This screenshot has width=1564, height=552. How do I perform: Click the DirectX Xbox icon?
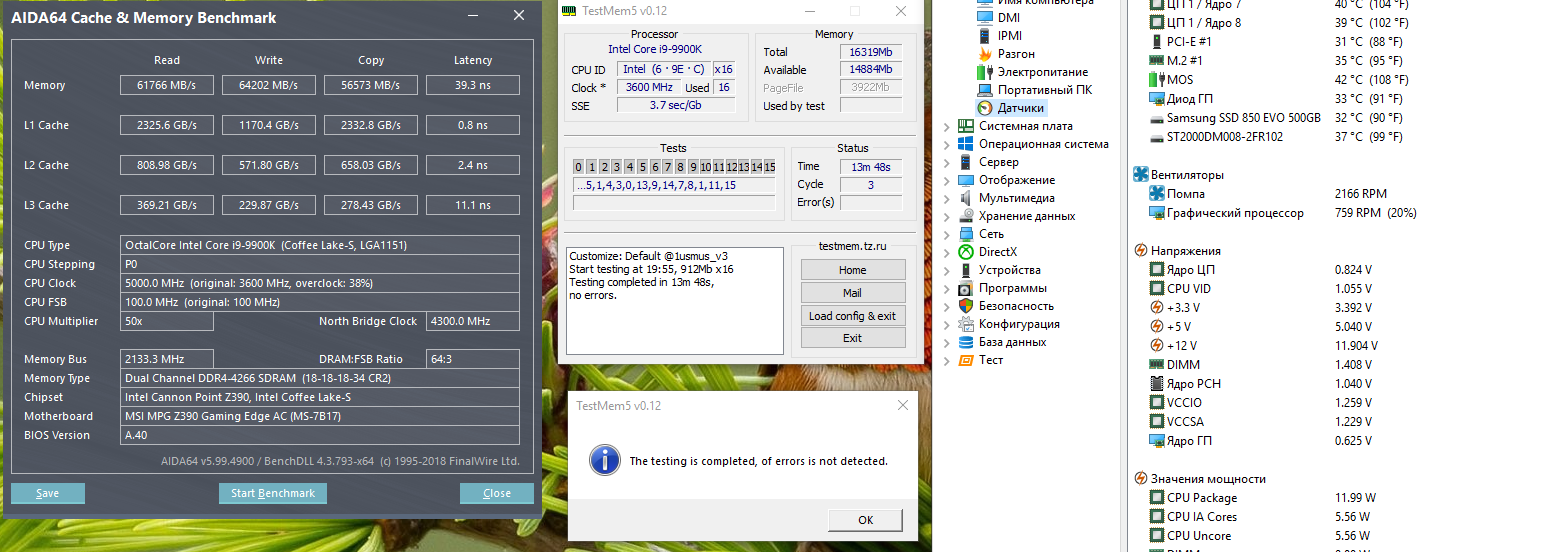(966, 252)
